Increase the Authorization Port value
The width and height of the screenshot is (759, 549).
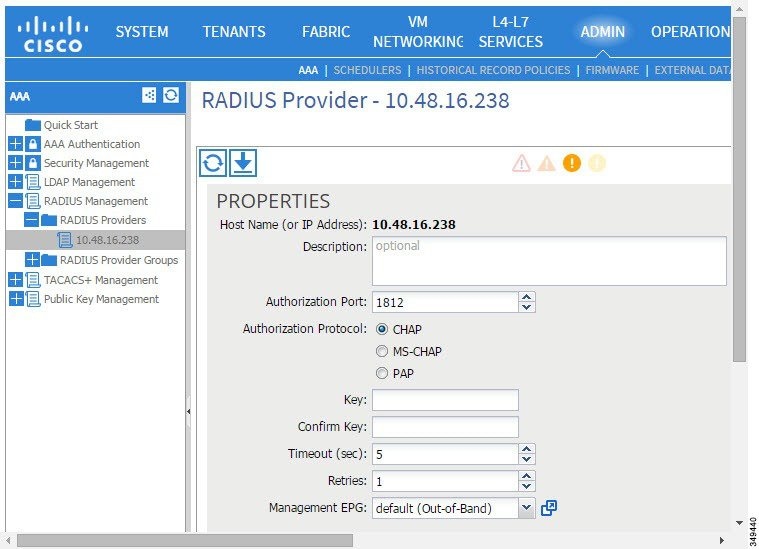tap(527, 297)
